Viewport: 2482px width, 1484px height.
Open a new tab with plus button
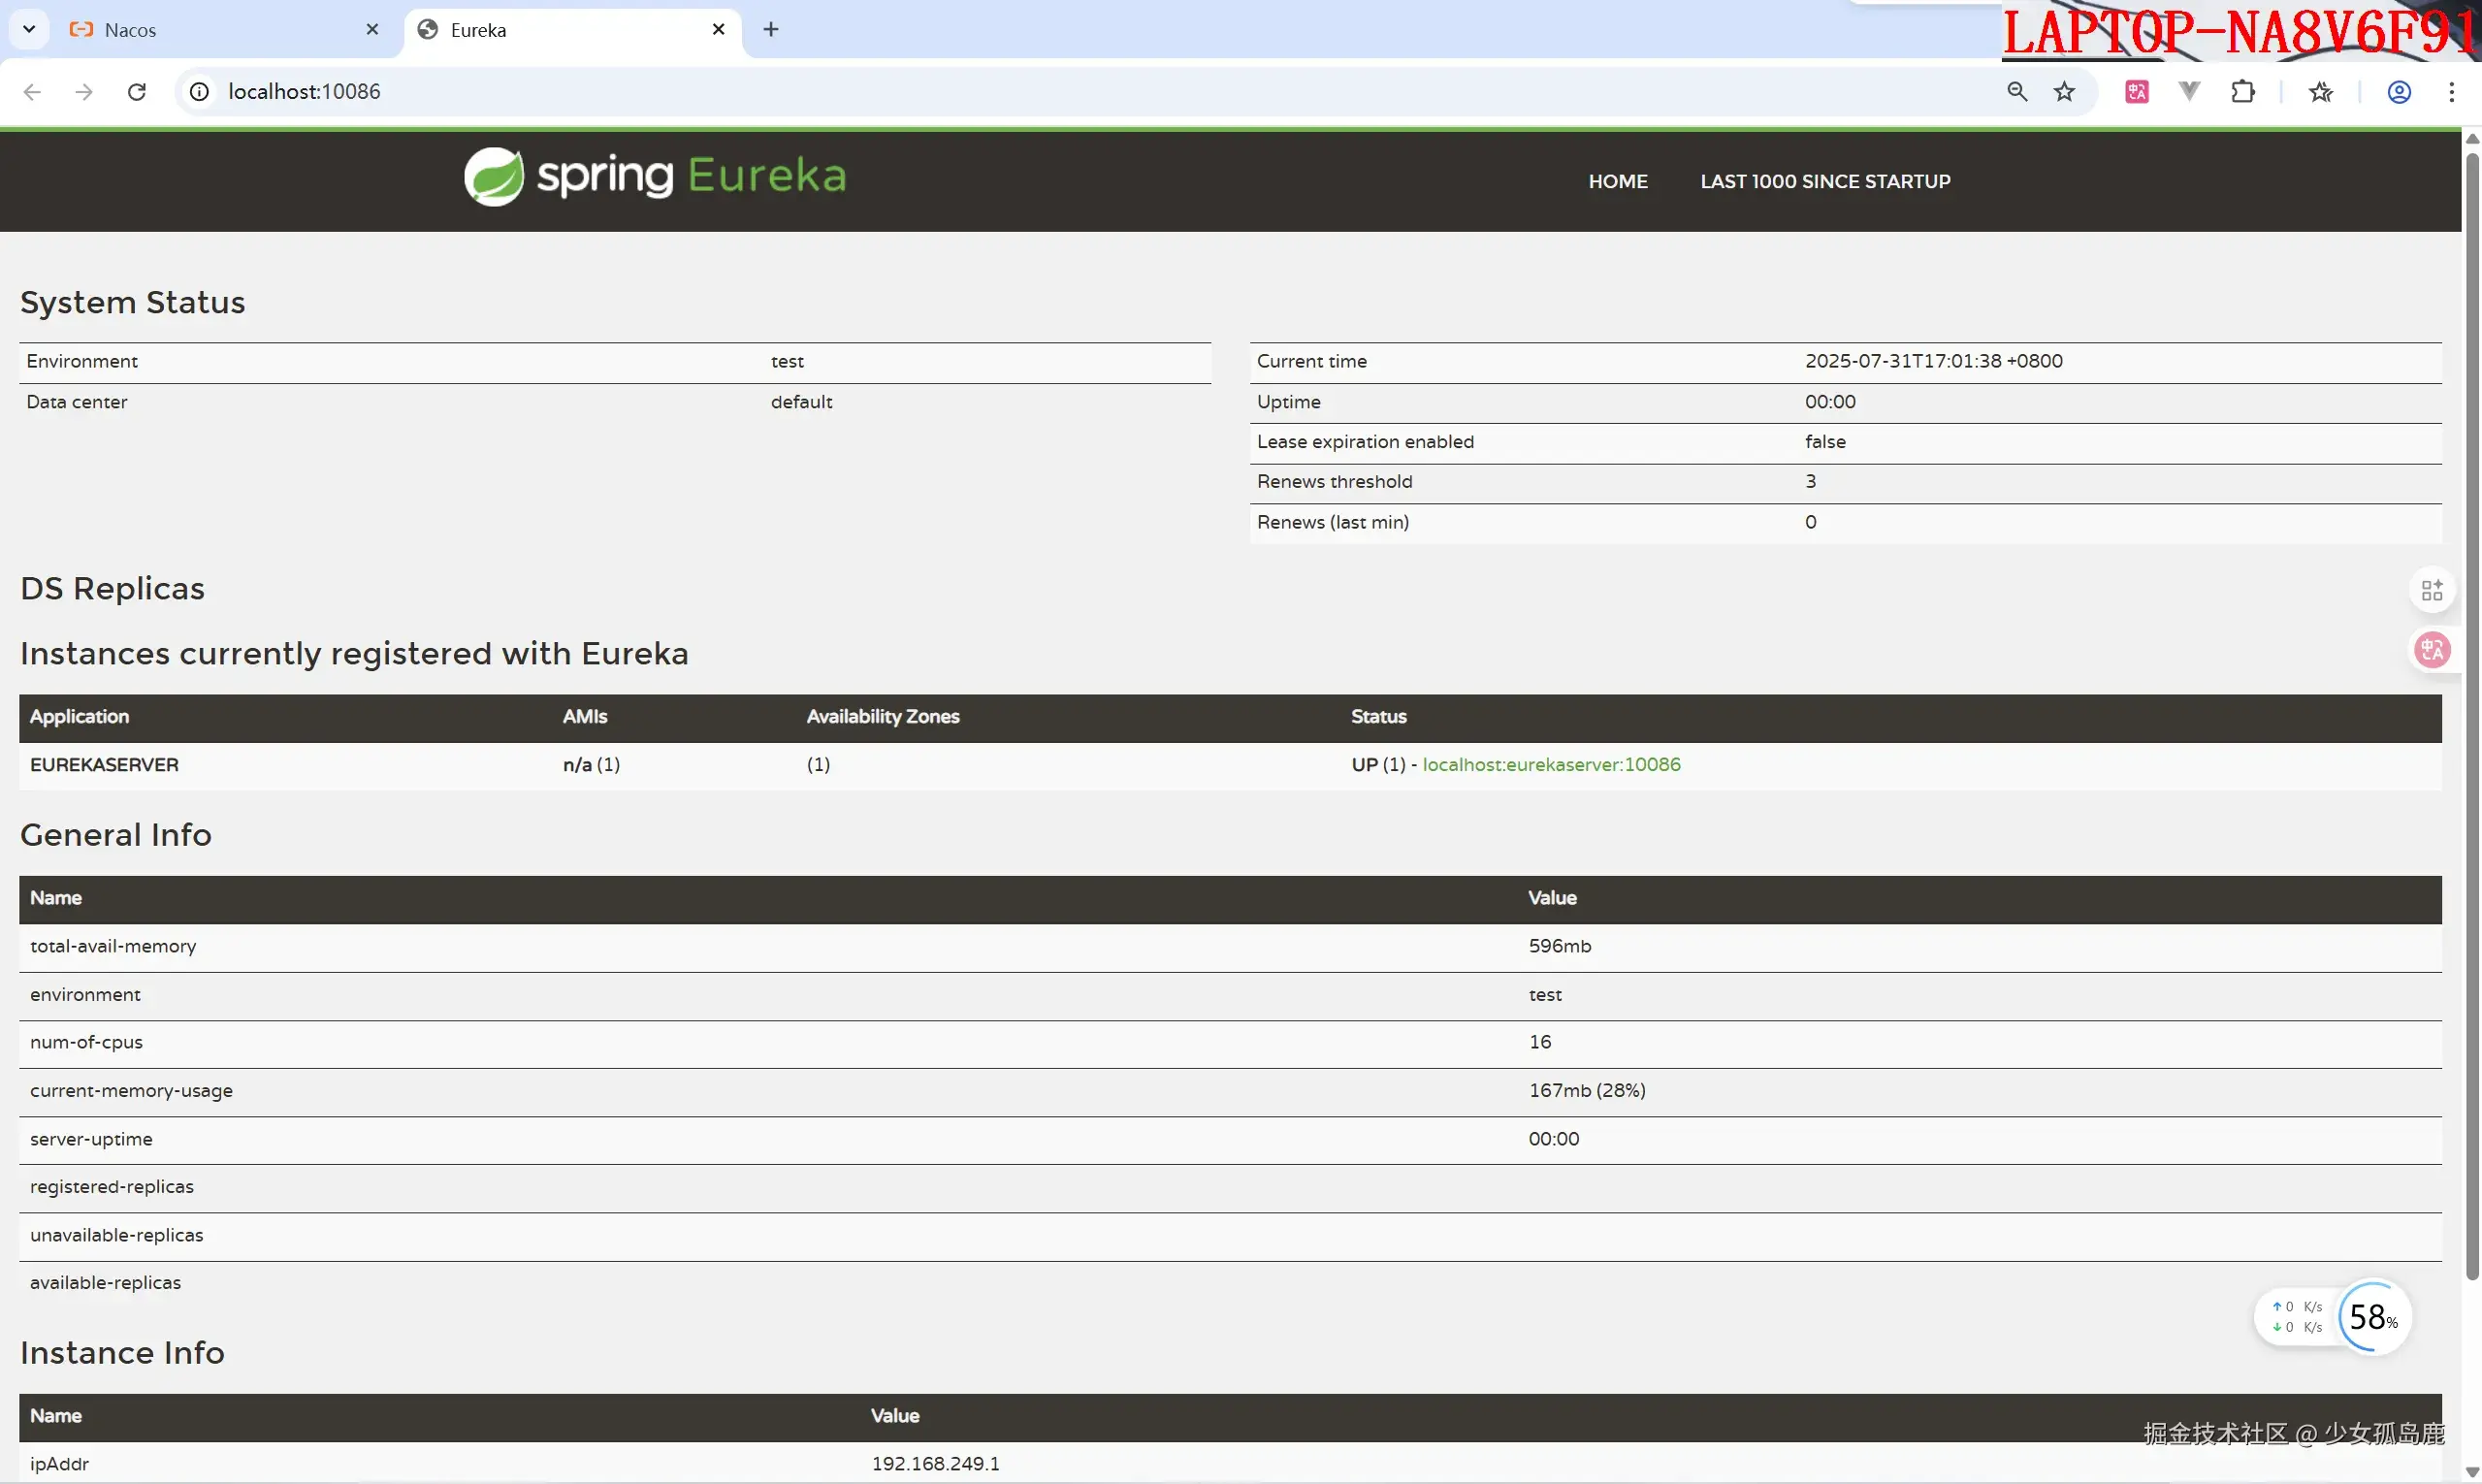tap(771, 29)
